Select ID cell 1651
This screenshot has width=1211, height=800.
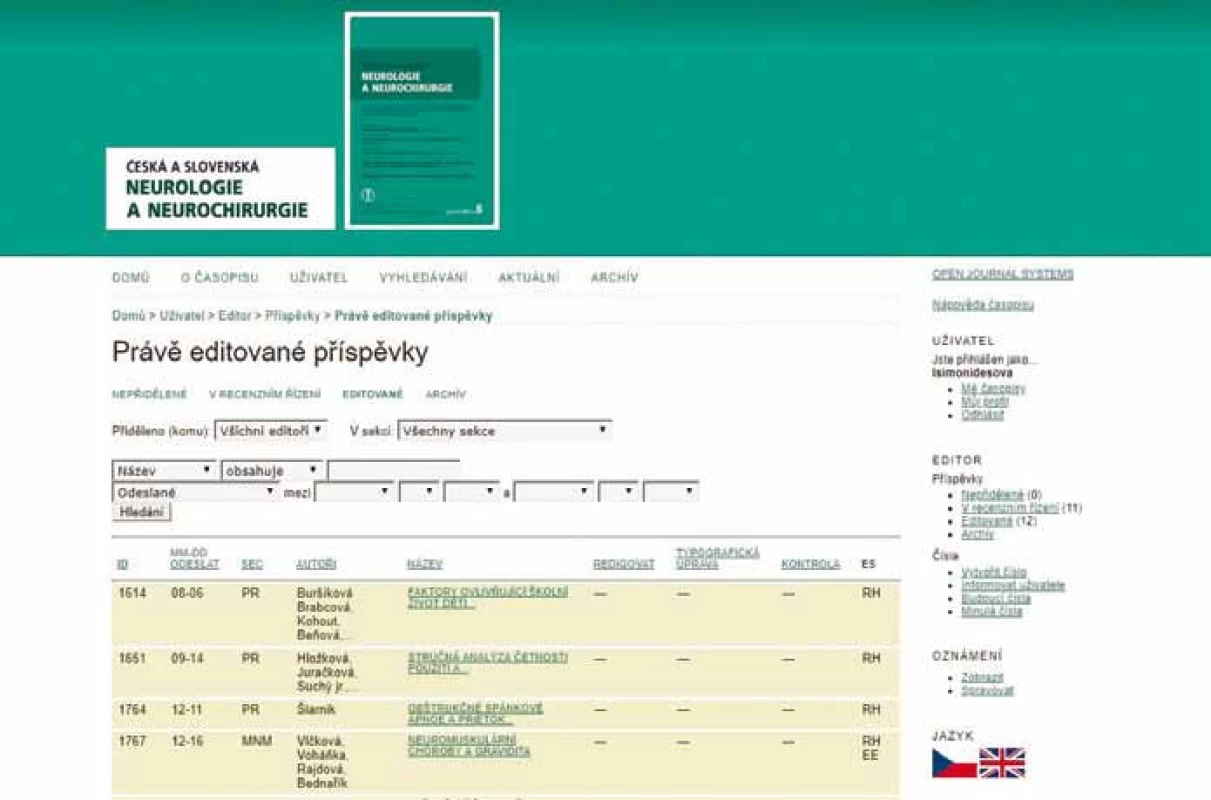click(132, 658)
